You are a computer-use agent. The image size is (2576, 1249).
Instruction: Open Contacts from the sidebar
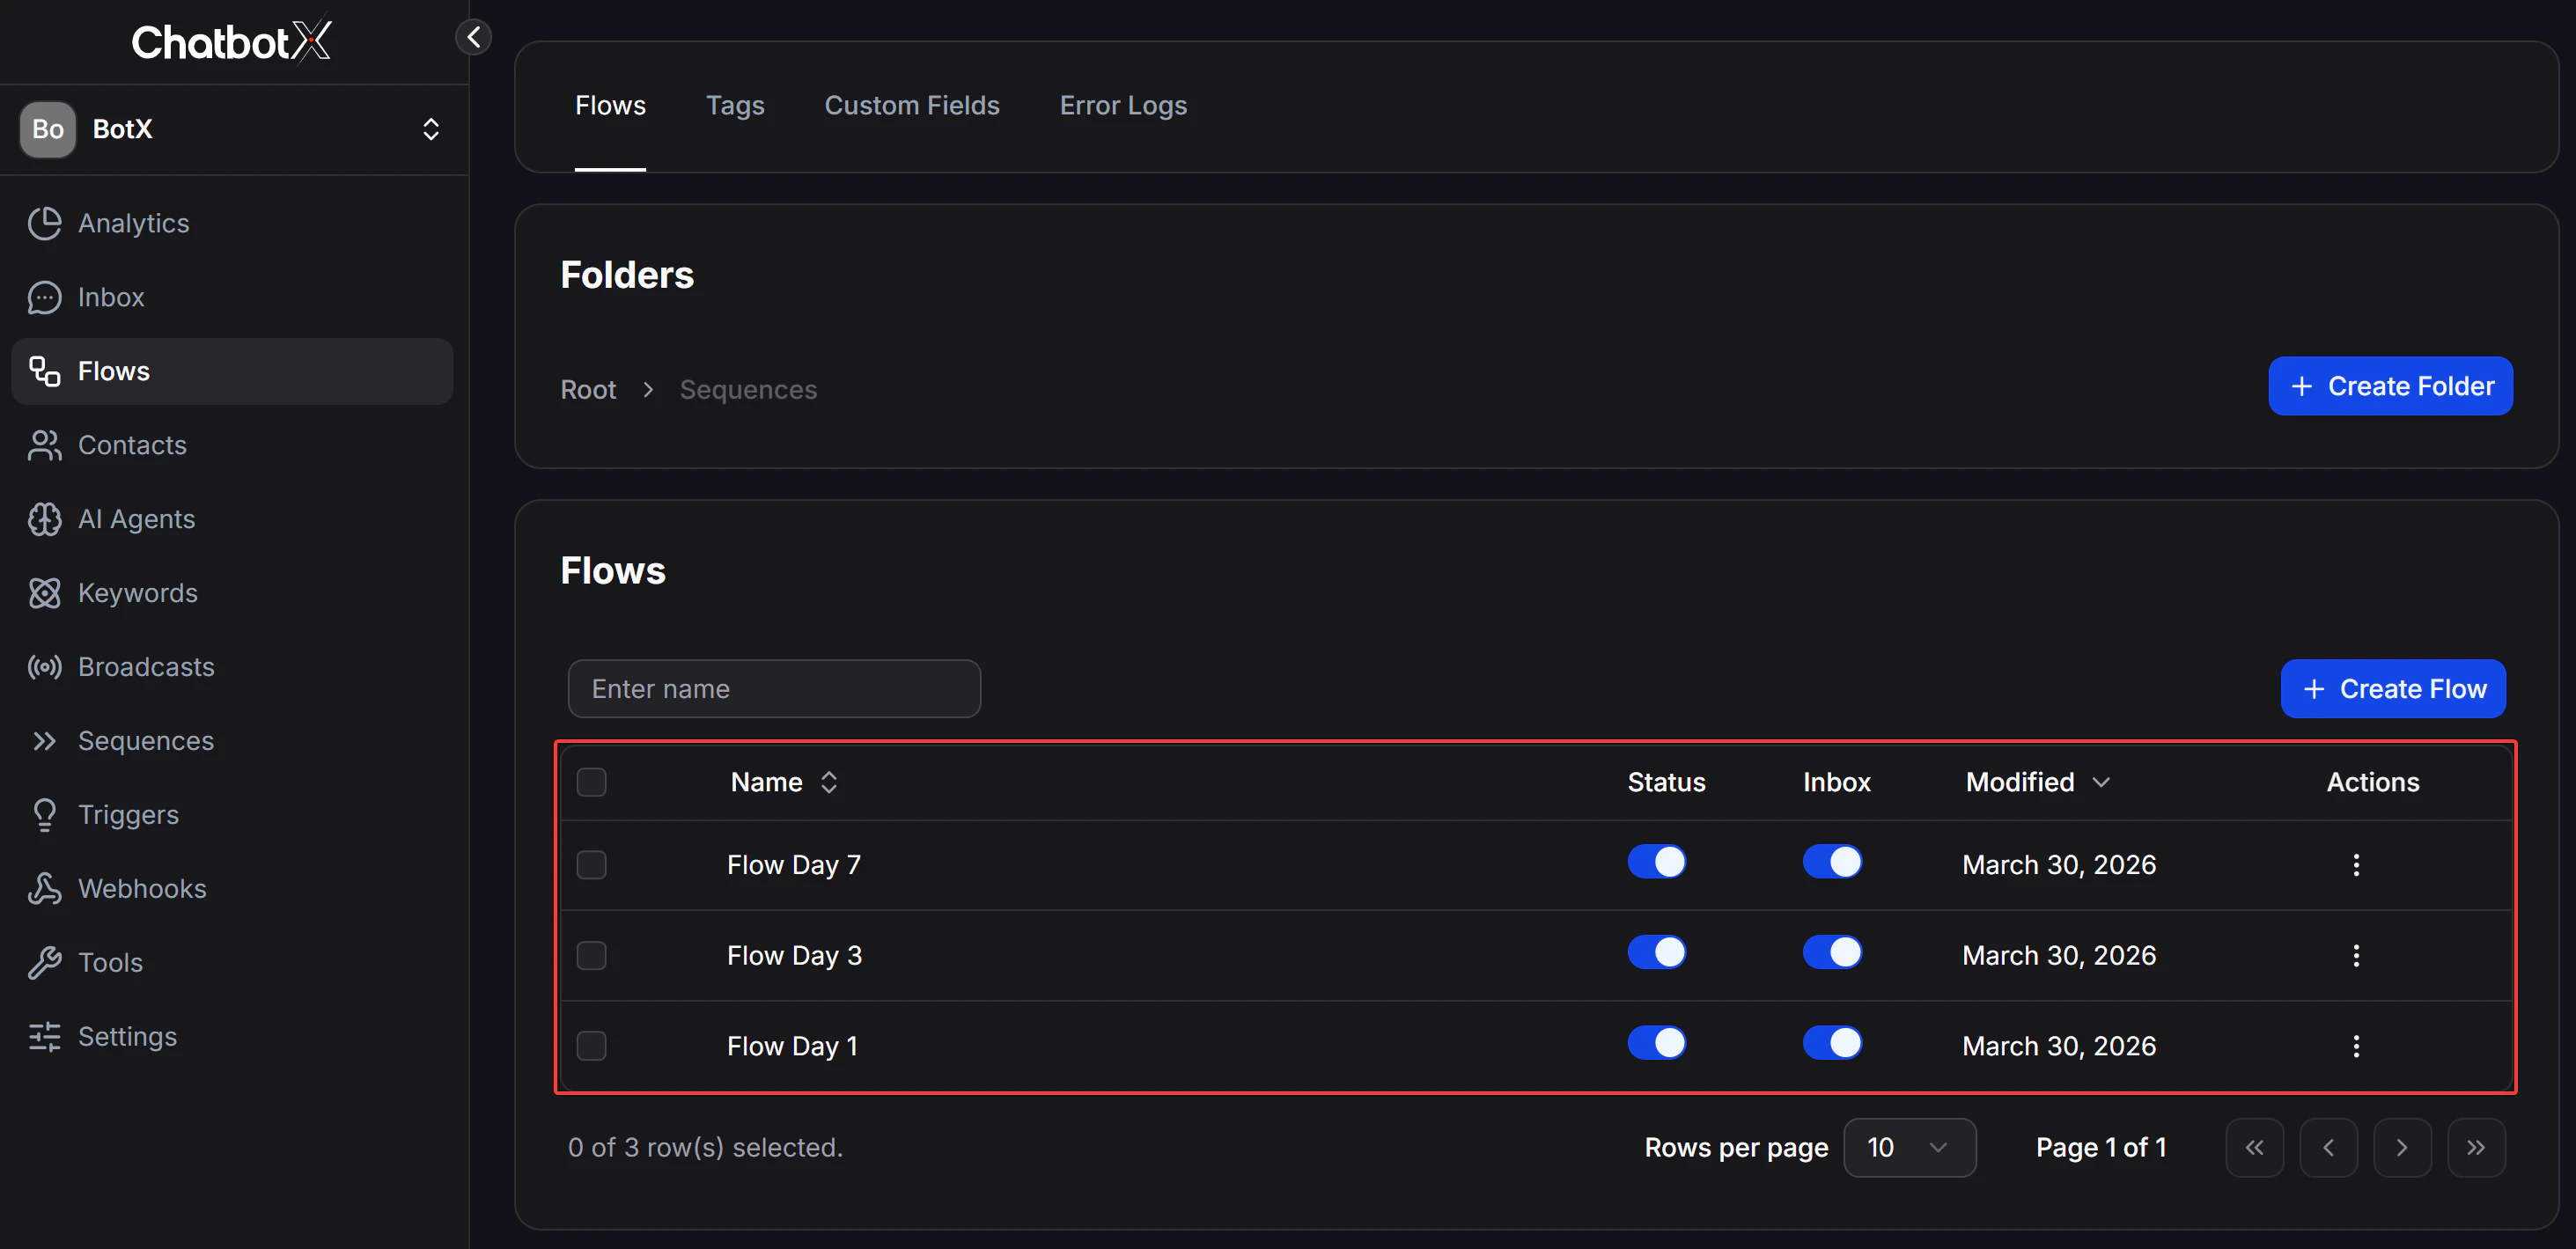click(232, 445)
